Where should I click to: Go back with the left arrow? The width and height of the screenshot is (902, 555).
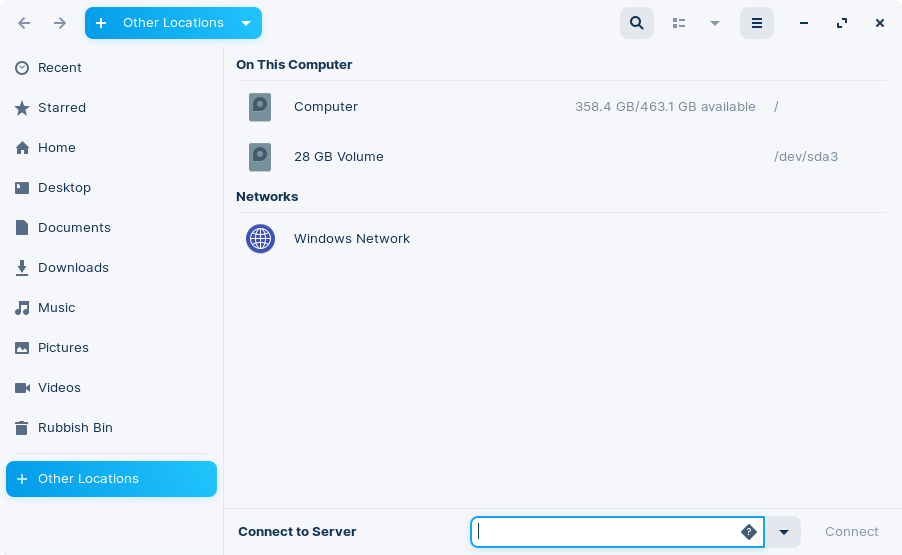(x=24, y=23)
